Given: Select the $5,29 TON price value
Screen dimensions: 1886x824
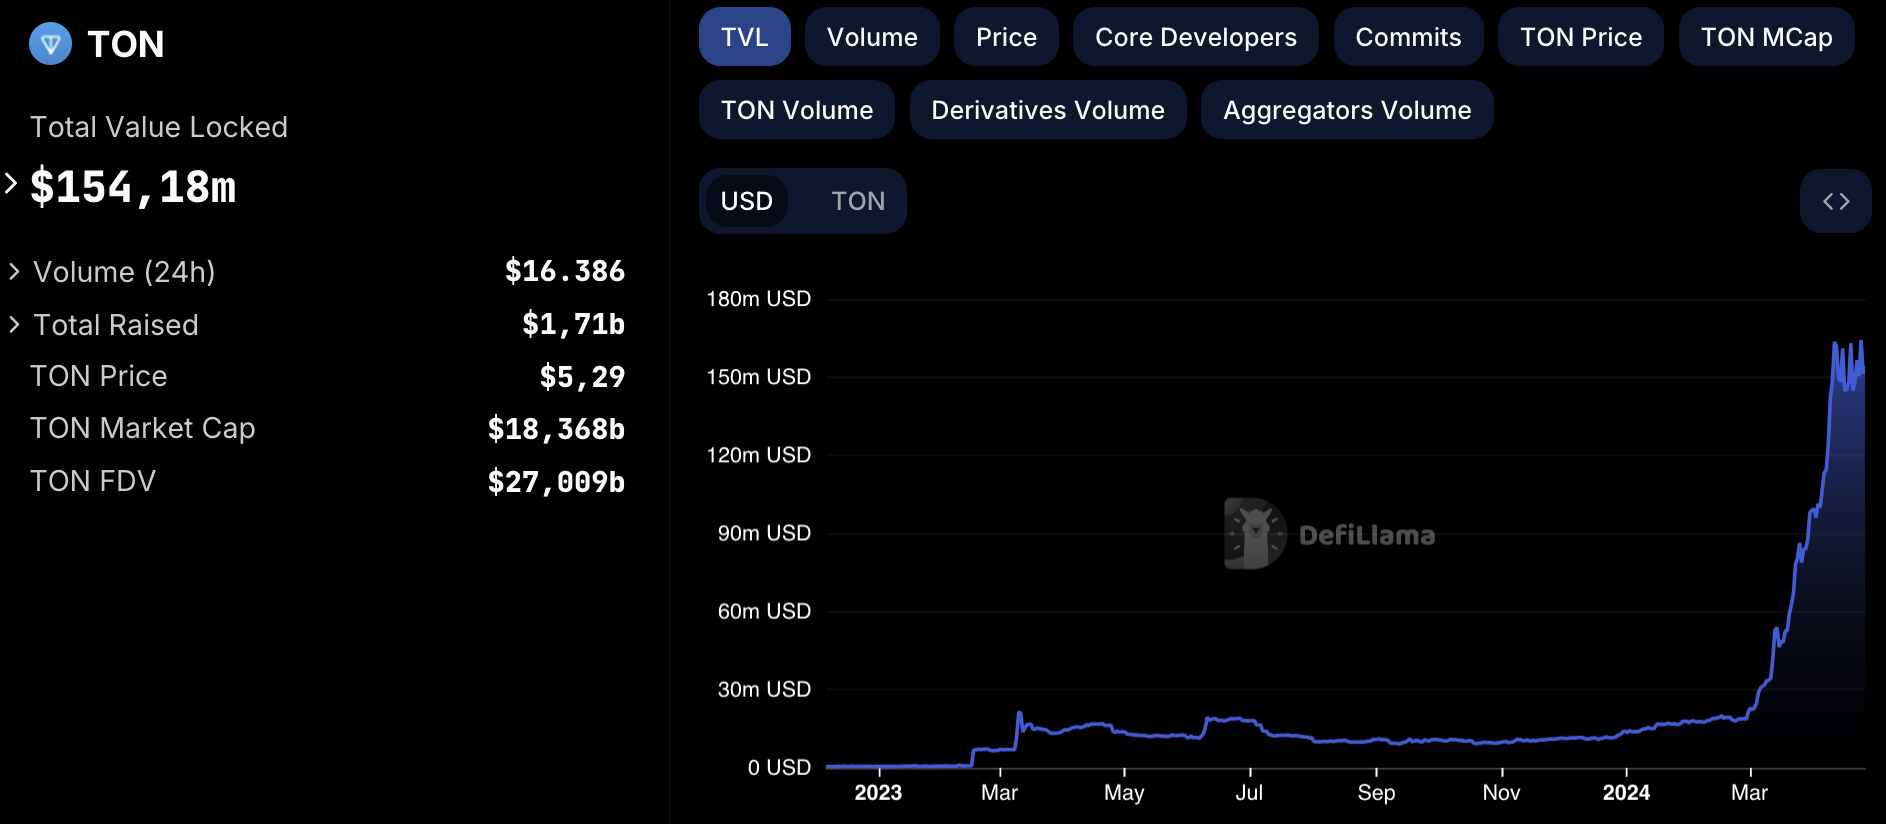Looking at the screenshot, I should [x=582, y=377].
